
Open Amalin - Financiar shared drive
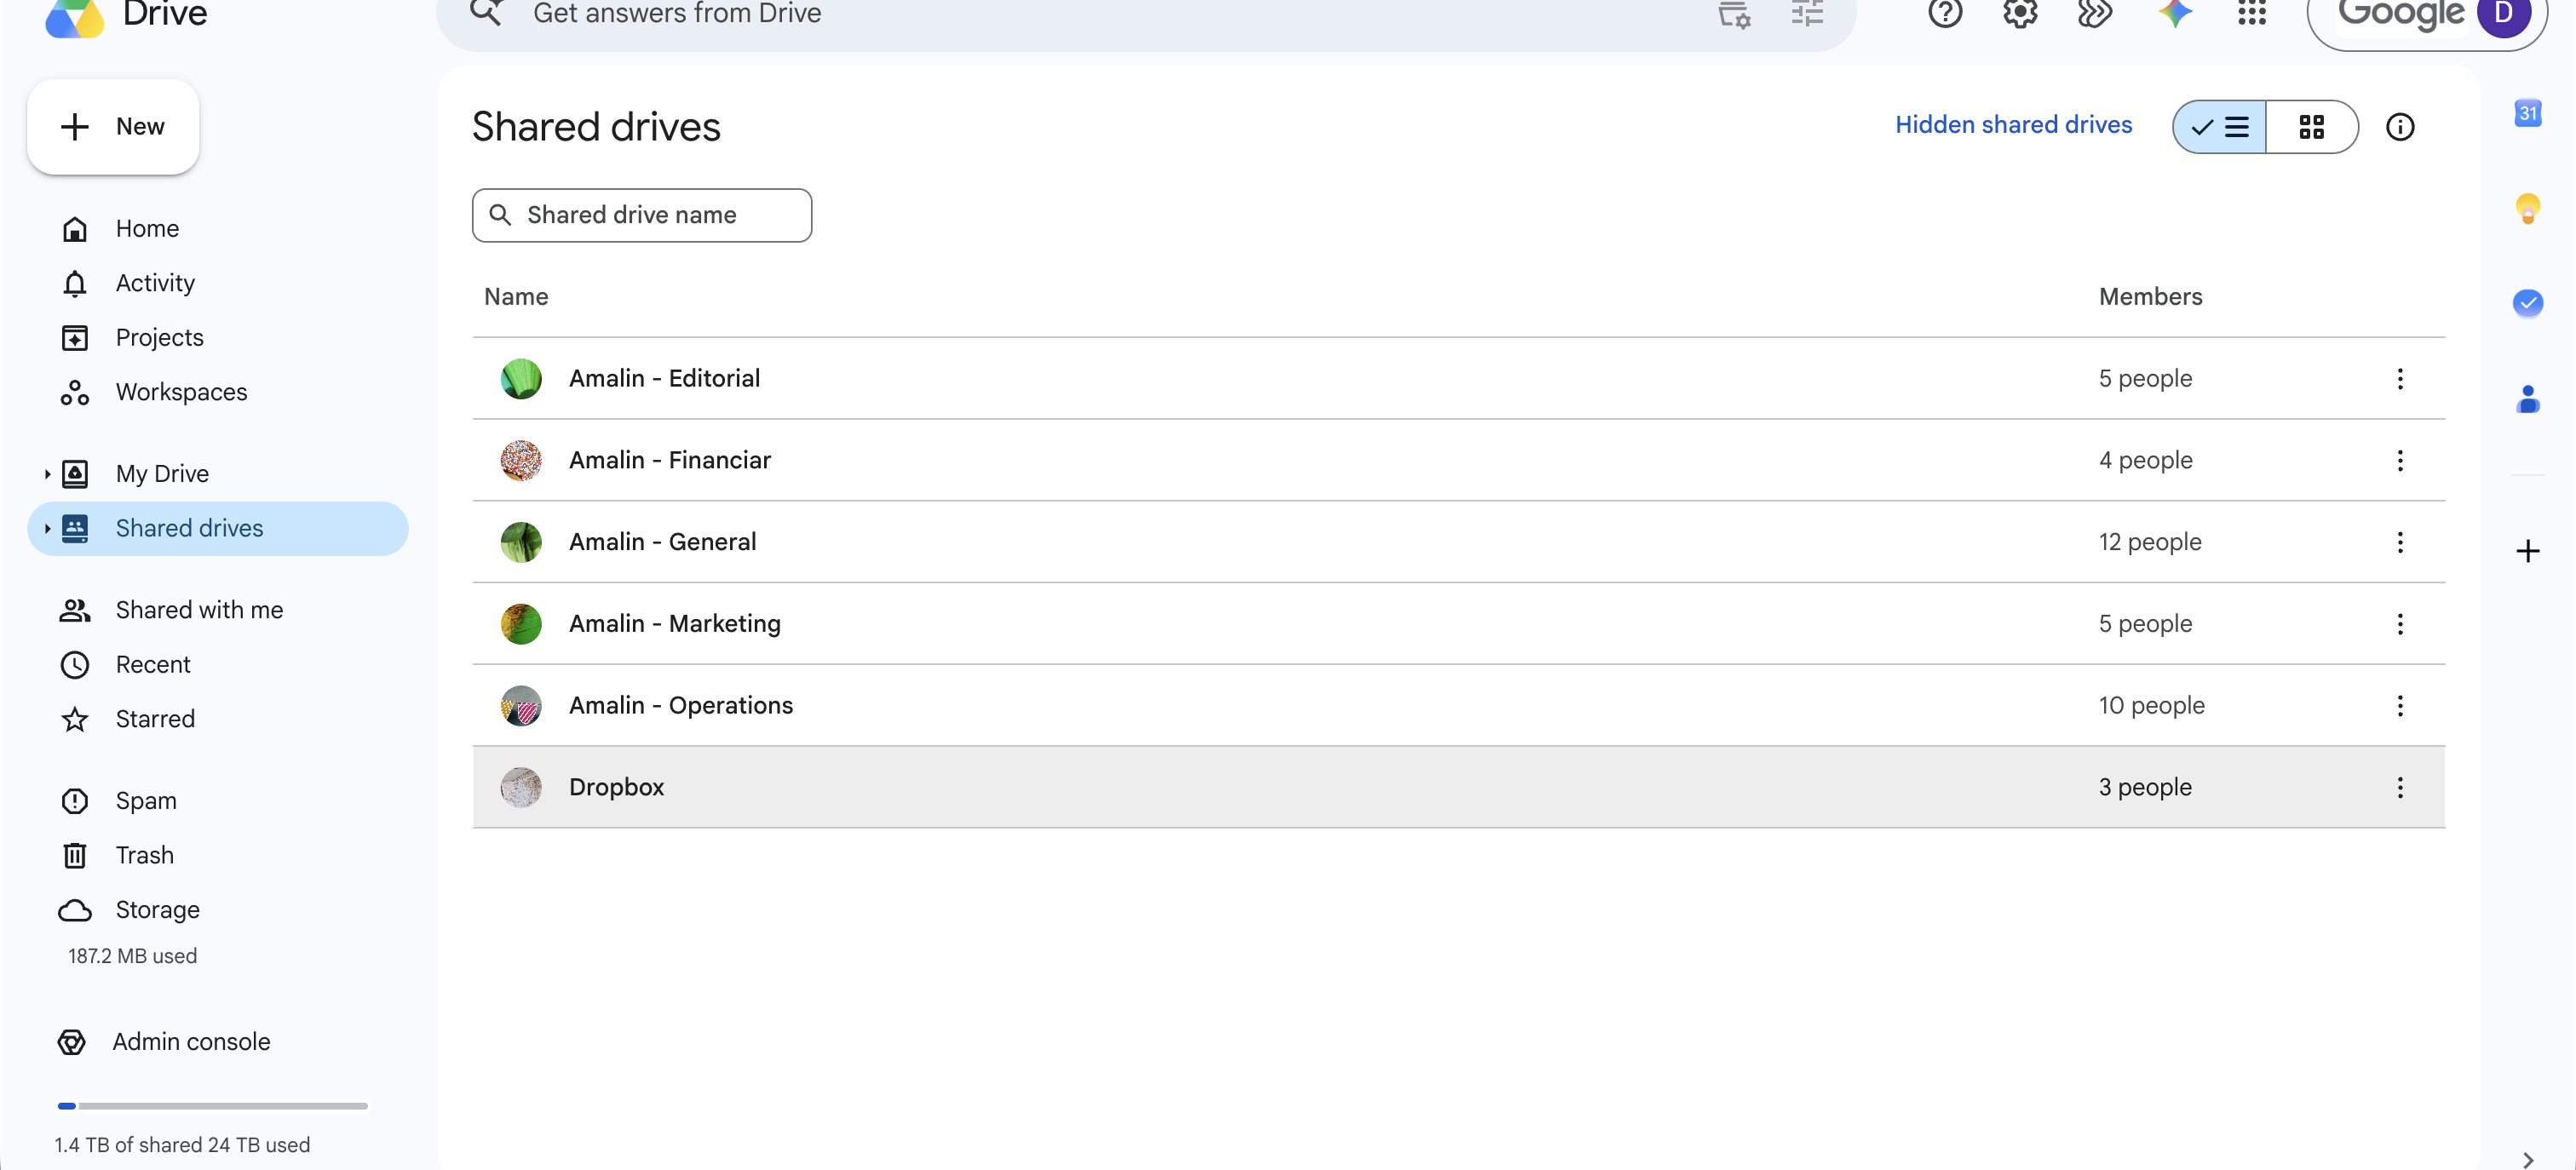pos(1459,461)
